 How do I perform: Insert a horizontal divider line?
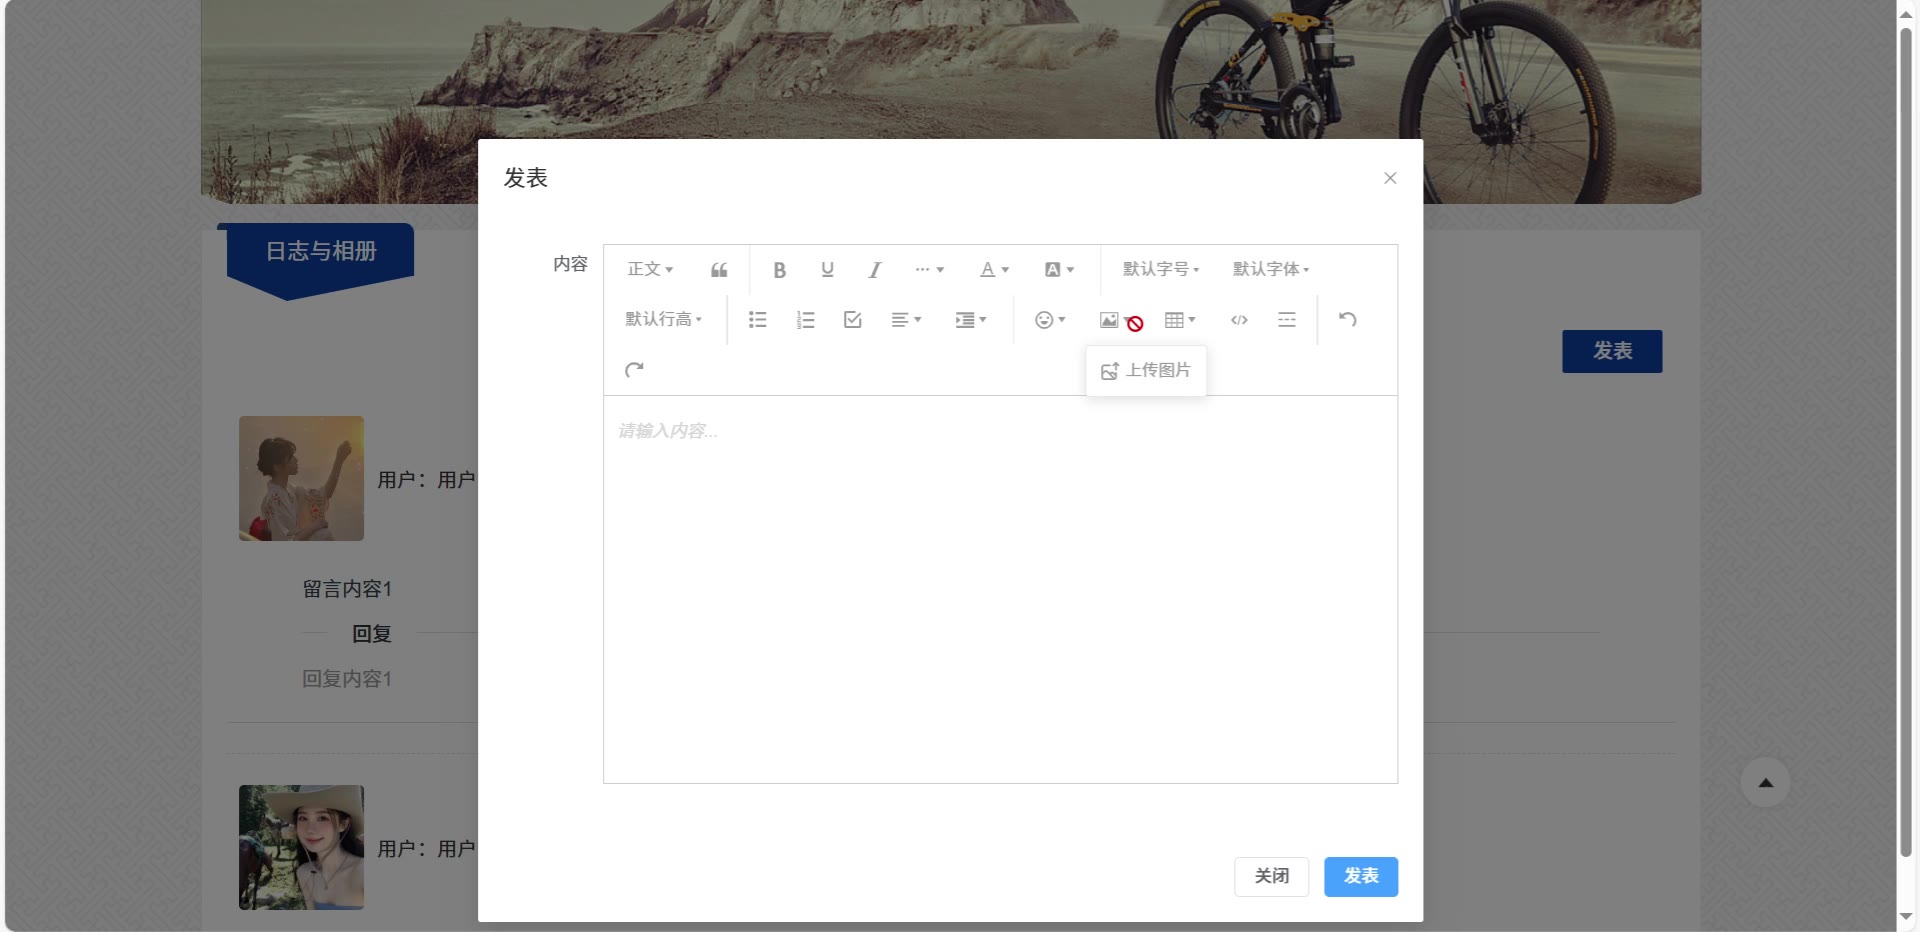tap(1287, 320)
